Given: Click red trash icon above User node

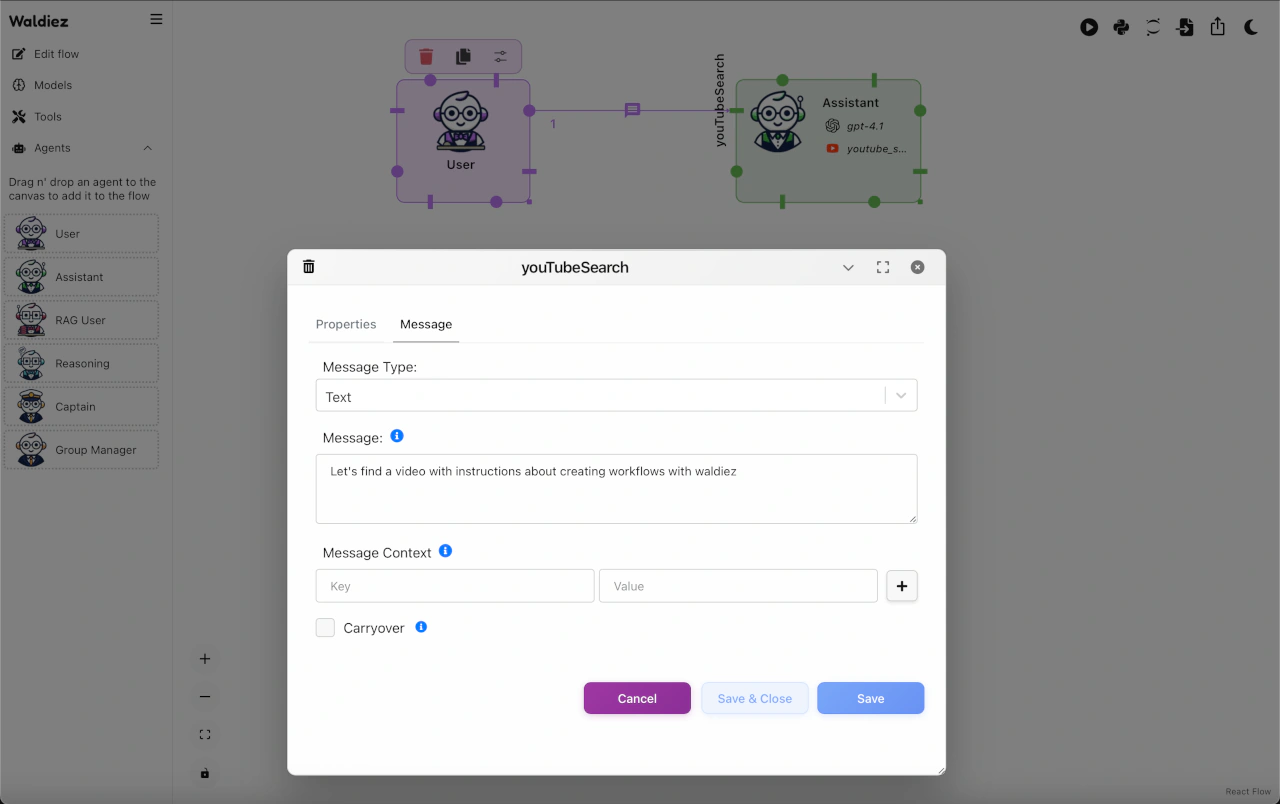Looking at the screenshot, I should (x=426, y=57).
